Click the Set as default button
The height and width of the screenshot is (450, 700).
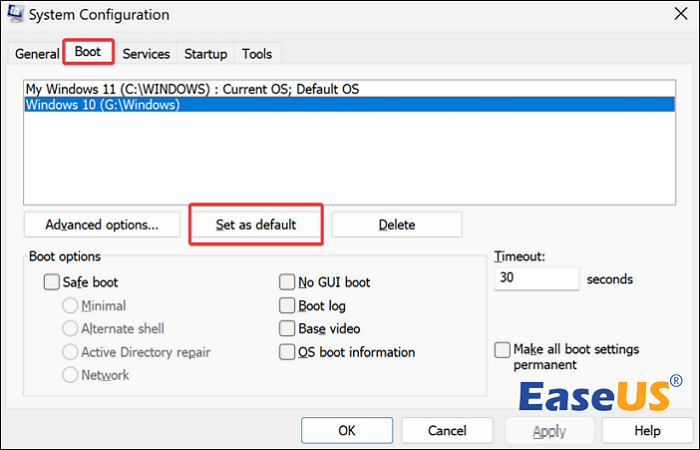click(x=256, y=224)
